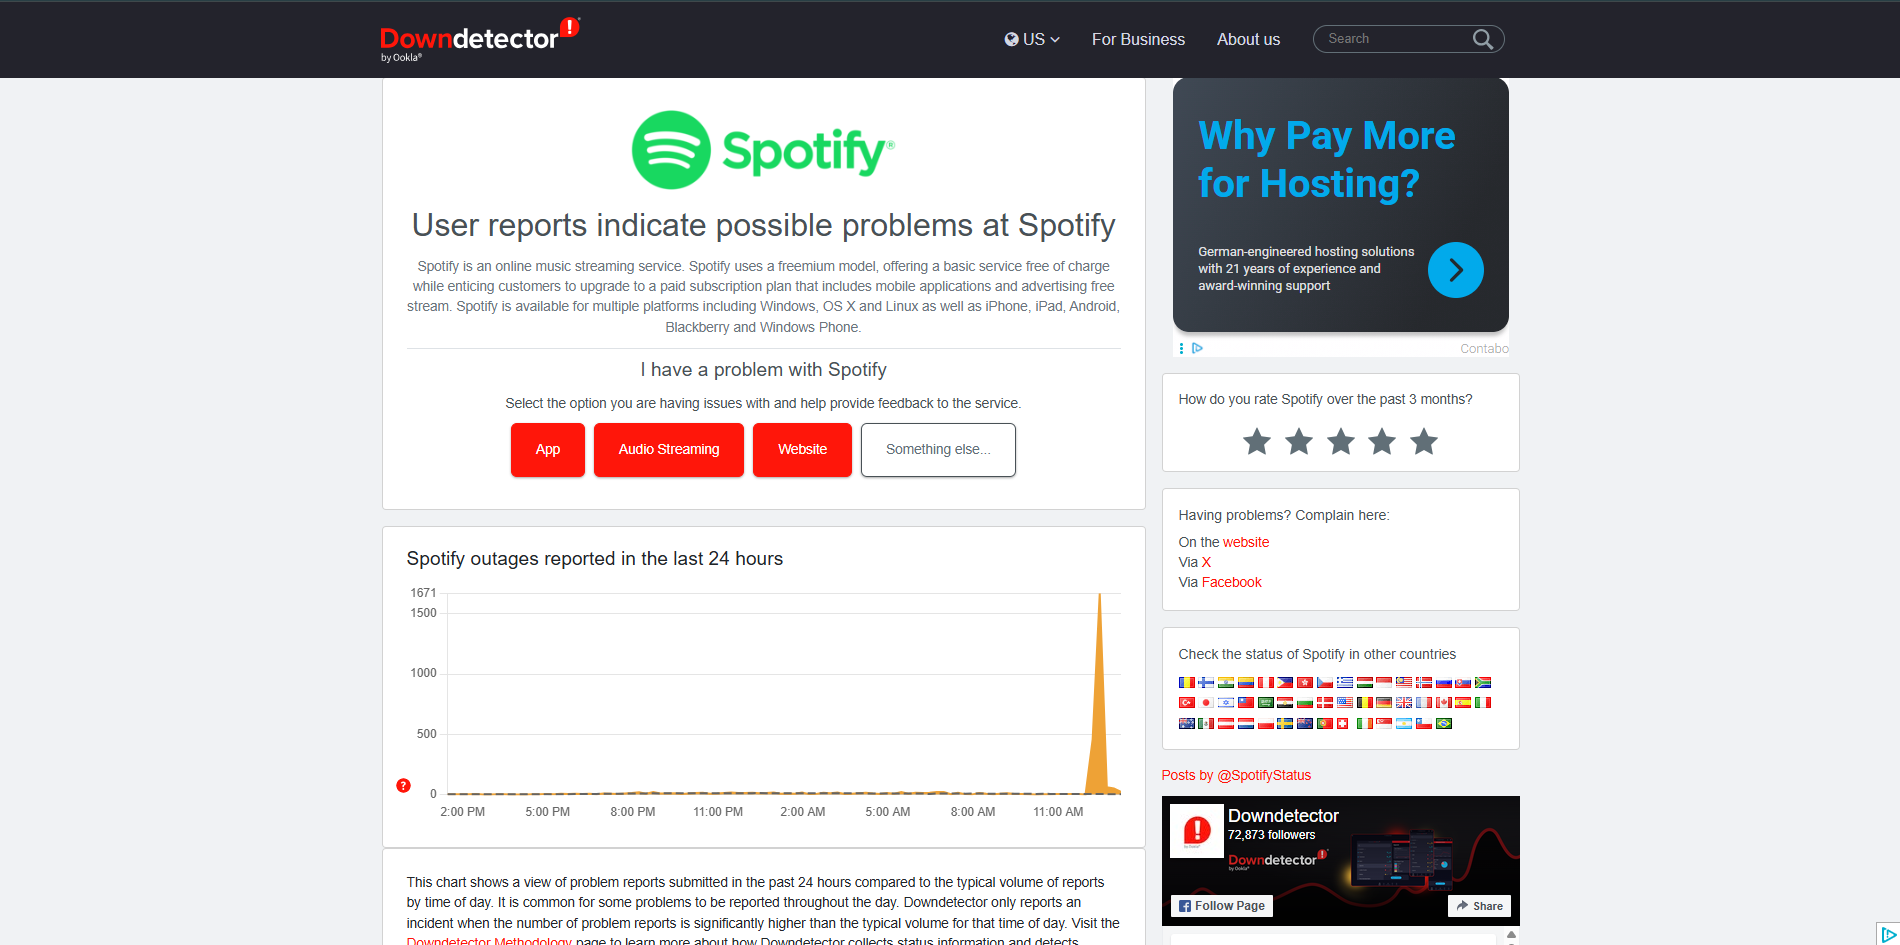Open the complain on website link
The height and width of the screenshot is (945, 1900).
pos(1246,542)
